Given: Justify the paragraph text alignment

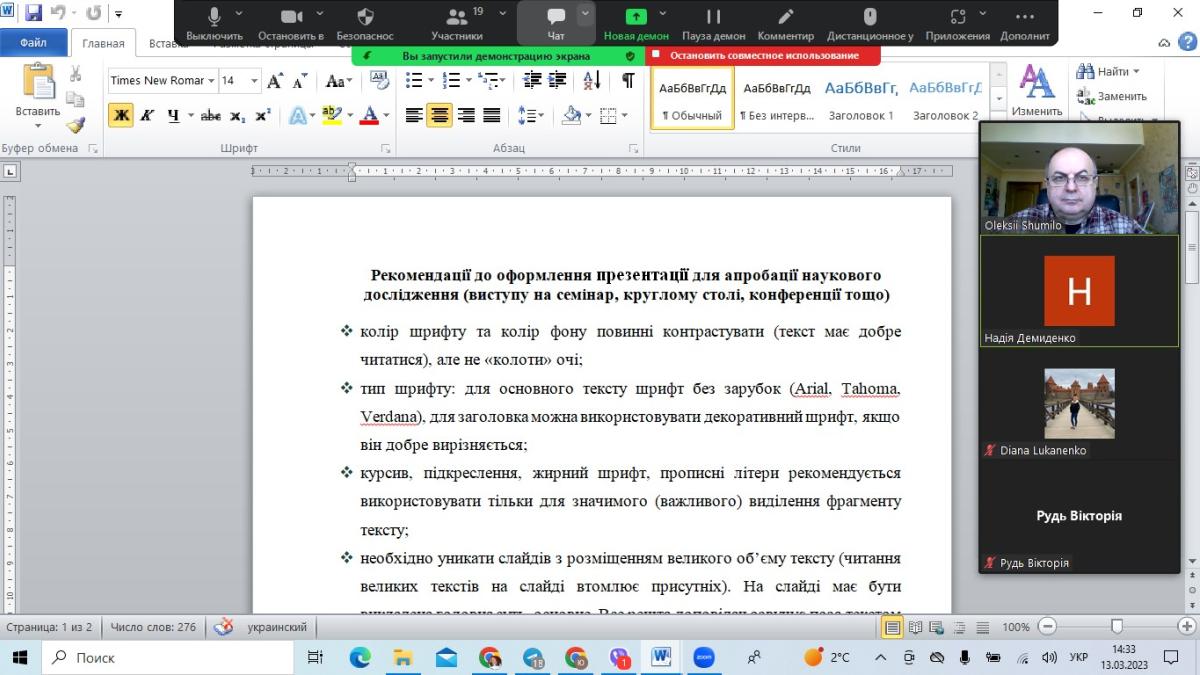Looking at the screenshot, I should 492,116.
